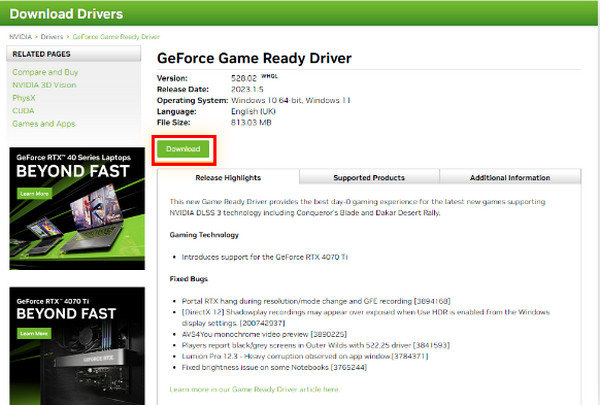Click the Outer Wilds black screens bug entry

tap(316, 345)
